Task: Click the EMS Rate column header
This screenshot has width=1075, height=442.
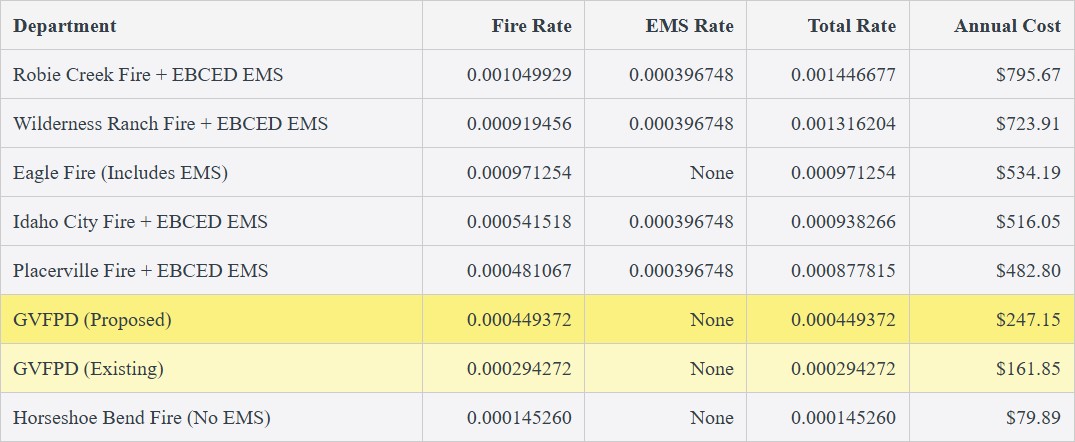Action: click(x=689, y=26)
